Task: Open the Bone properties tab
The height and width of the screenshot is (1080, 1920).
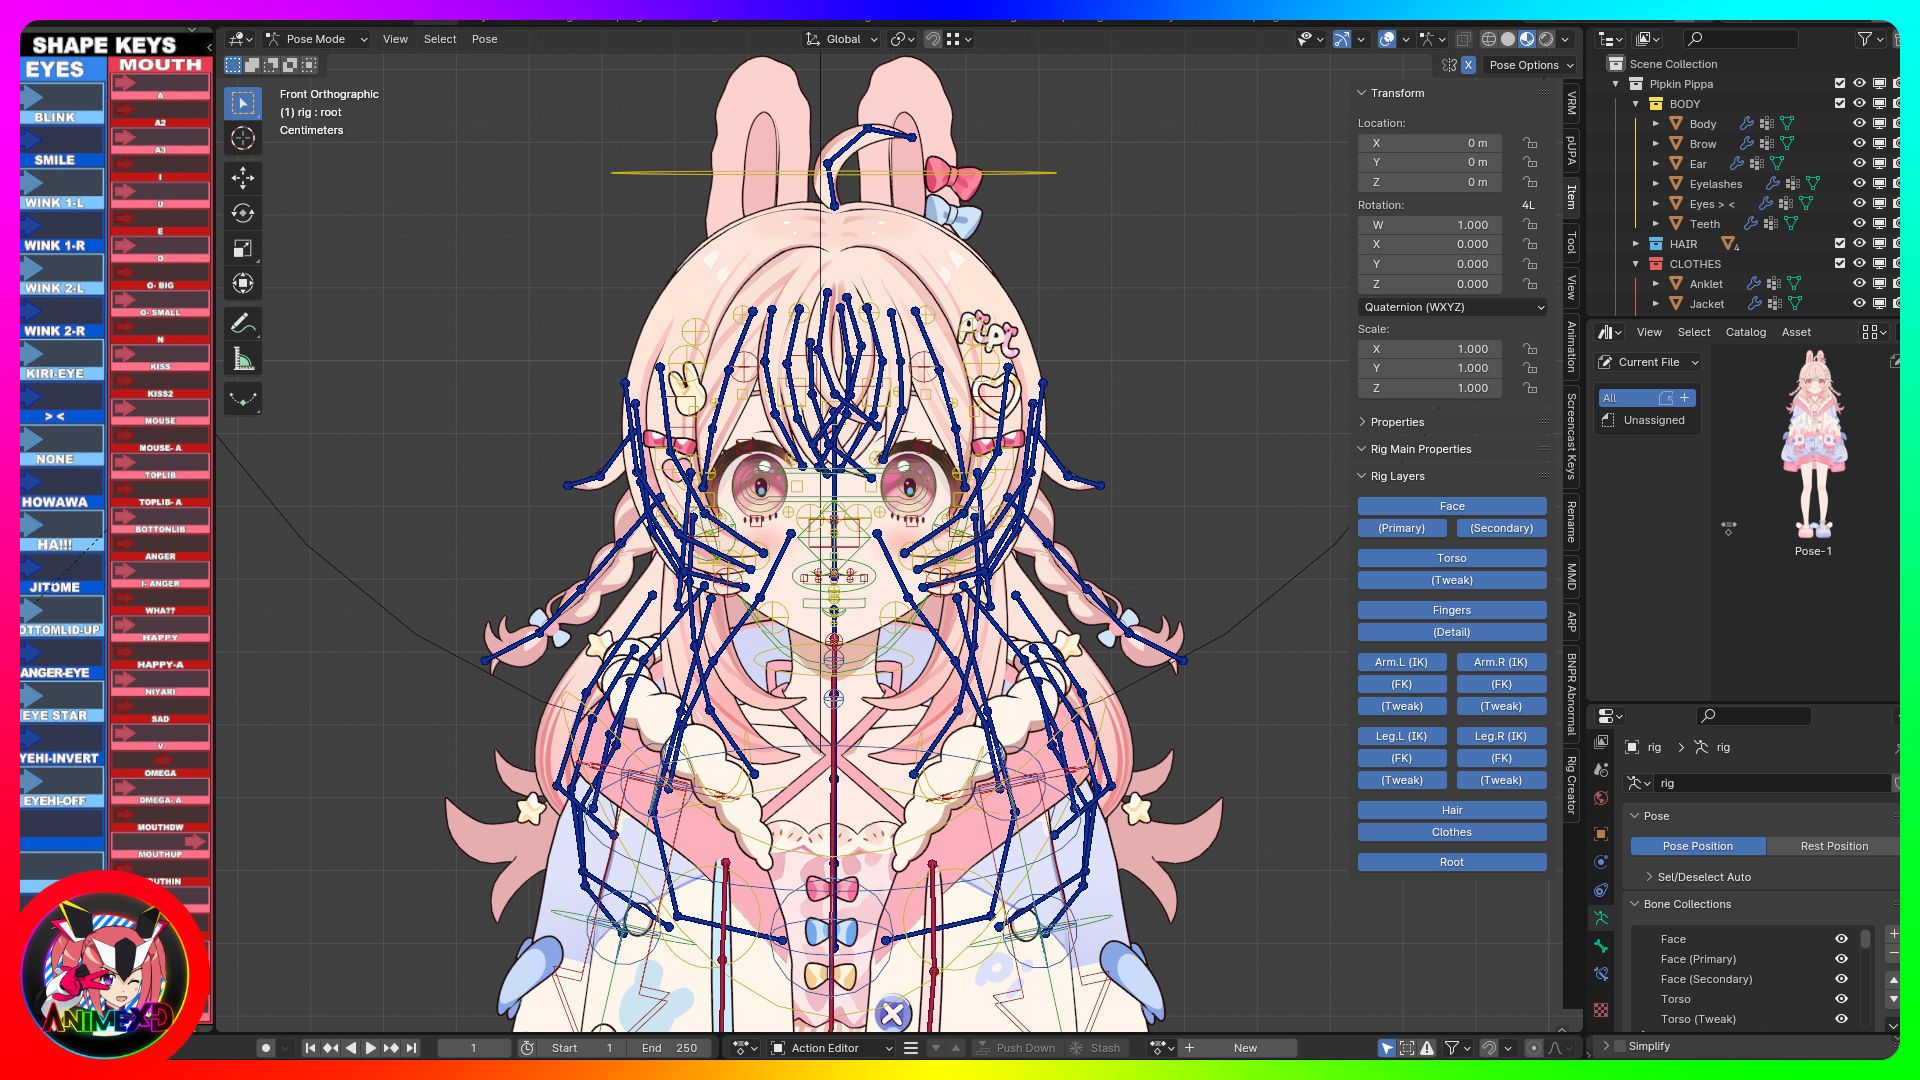Action: 1601,946
